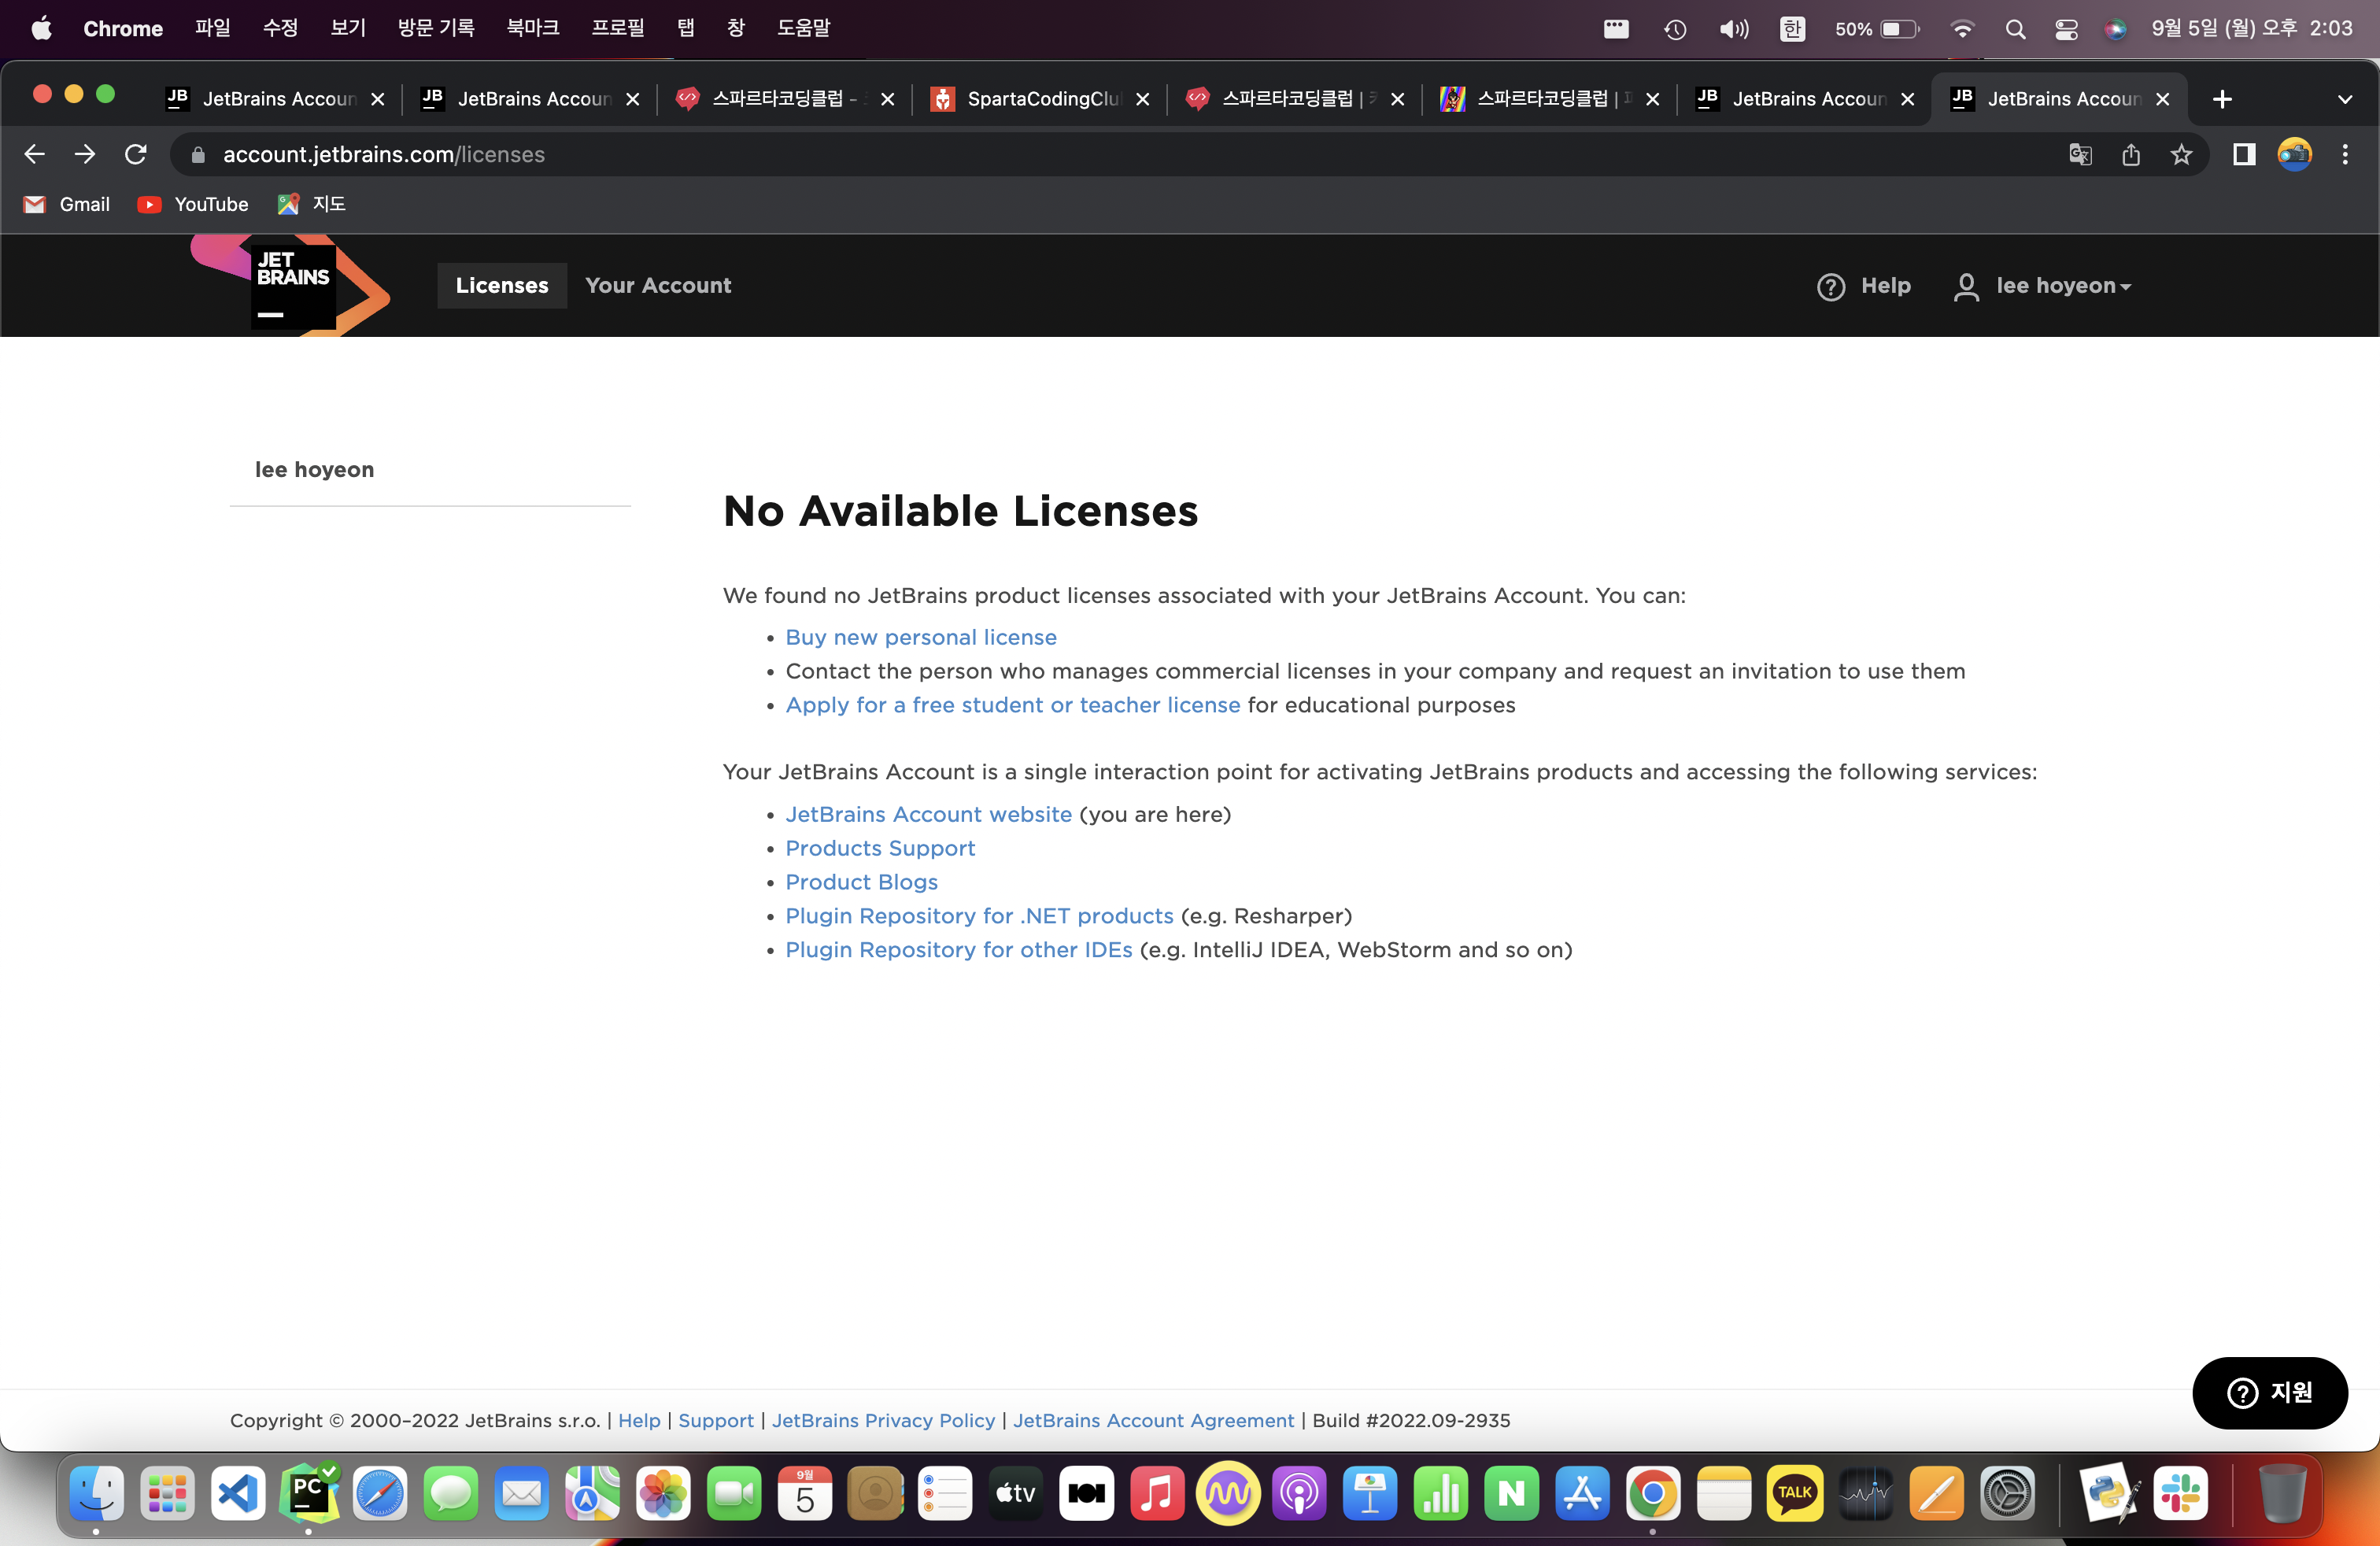This screenshot has width=2380, height=1546.
Task: Open the JetBrains Account Agreement footer link
Action: tap(1153, 1420)
